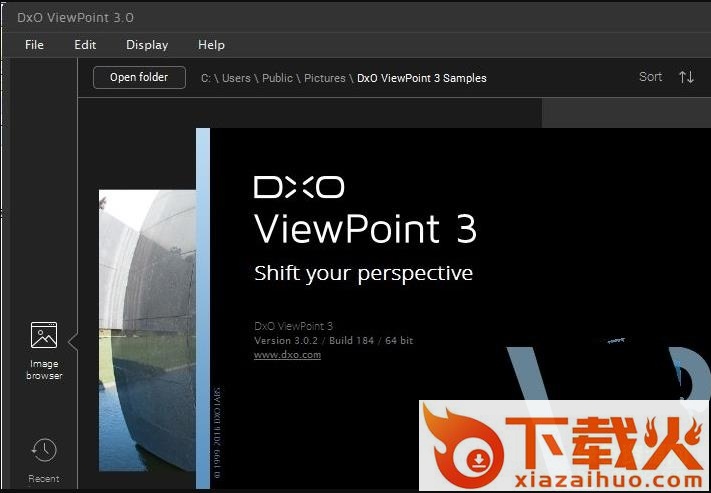Screen dimensions: 711x493
Task: Open the Display menu
Action: click(x=147, y=45)
